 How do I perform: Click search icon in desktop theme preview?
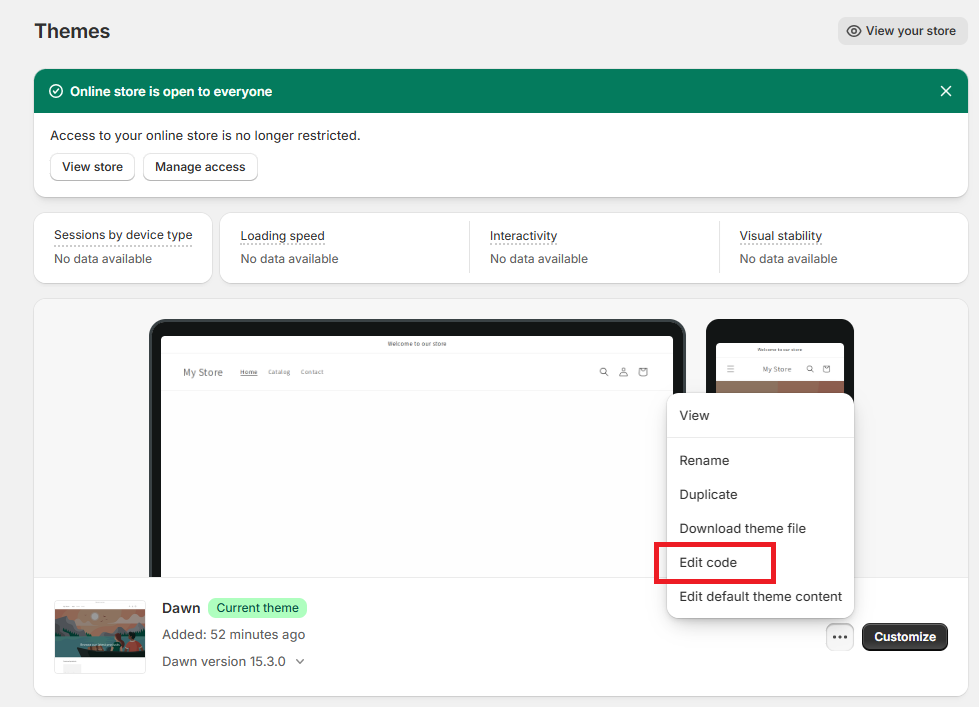tap(604, 372)
